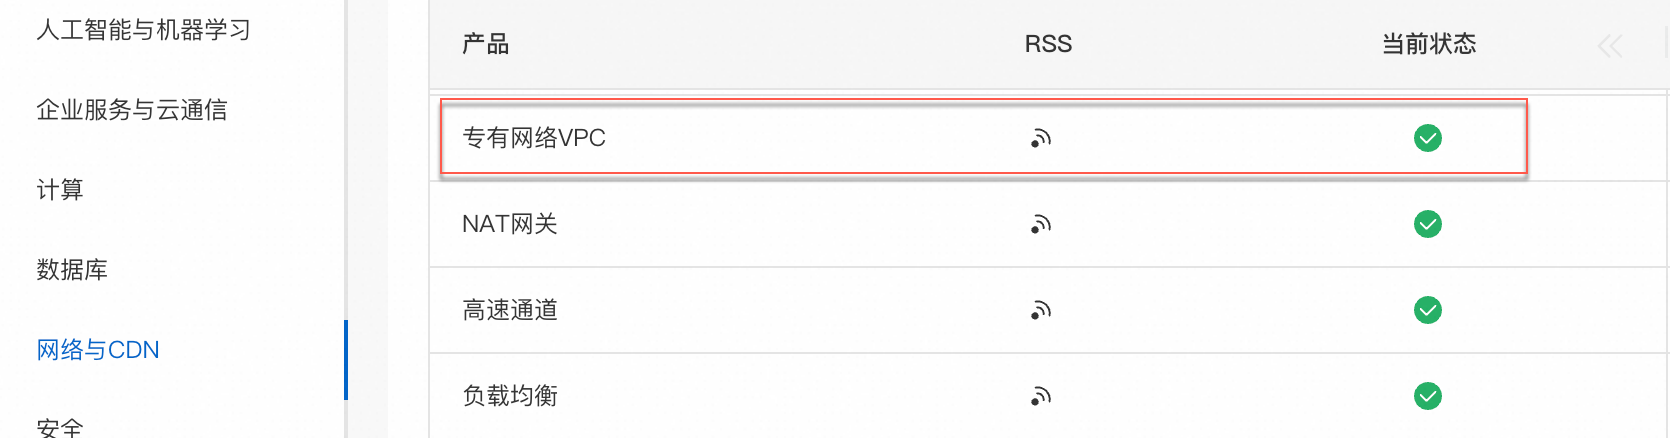The height and width of the screenshot is (438, 1670).
Task: Select 计算 category in sidebar
Action: [x=60, y=190]
